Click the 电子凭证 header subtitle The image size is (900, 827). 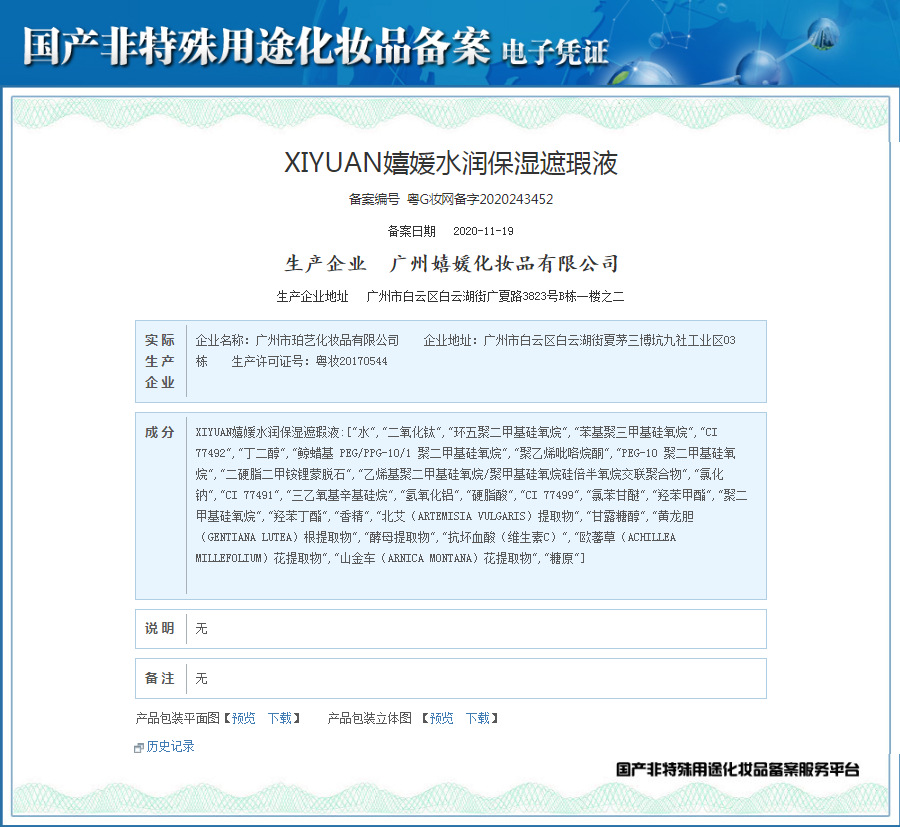(x=555, y=52)
